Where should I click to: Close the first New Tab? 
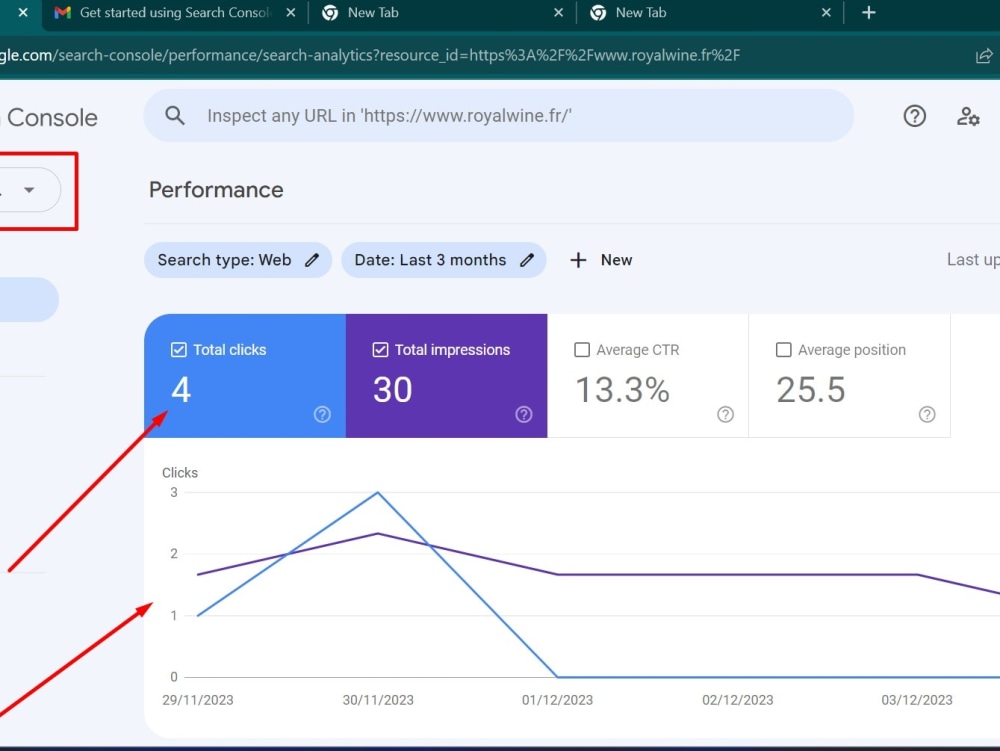(x=559, y=13)
